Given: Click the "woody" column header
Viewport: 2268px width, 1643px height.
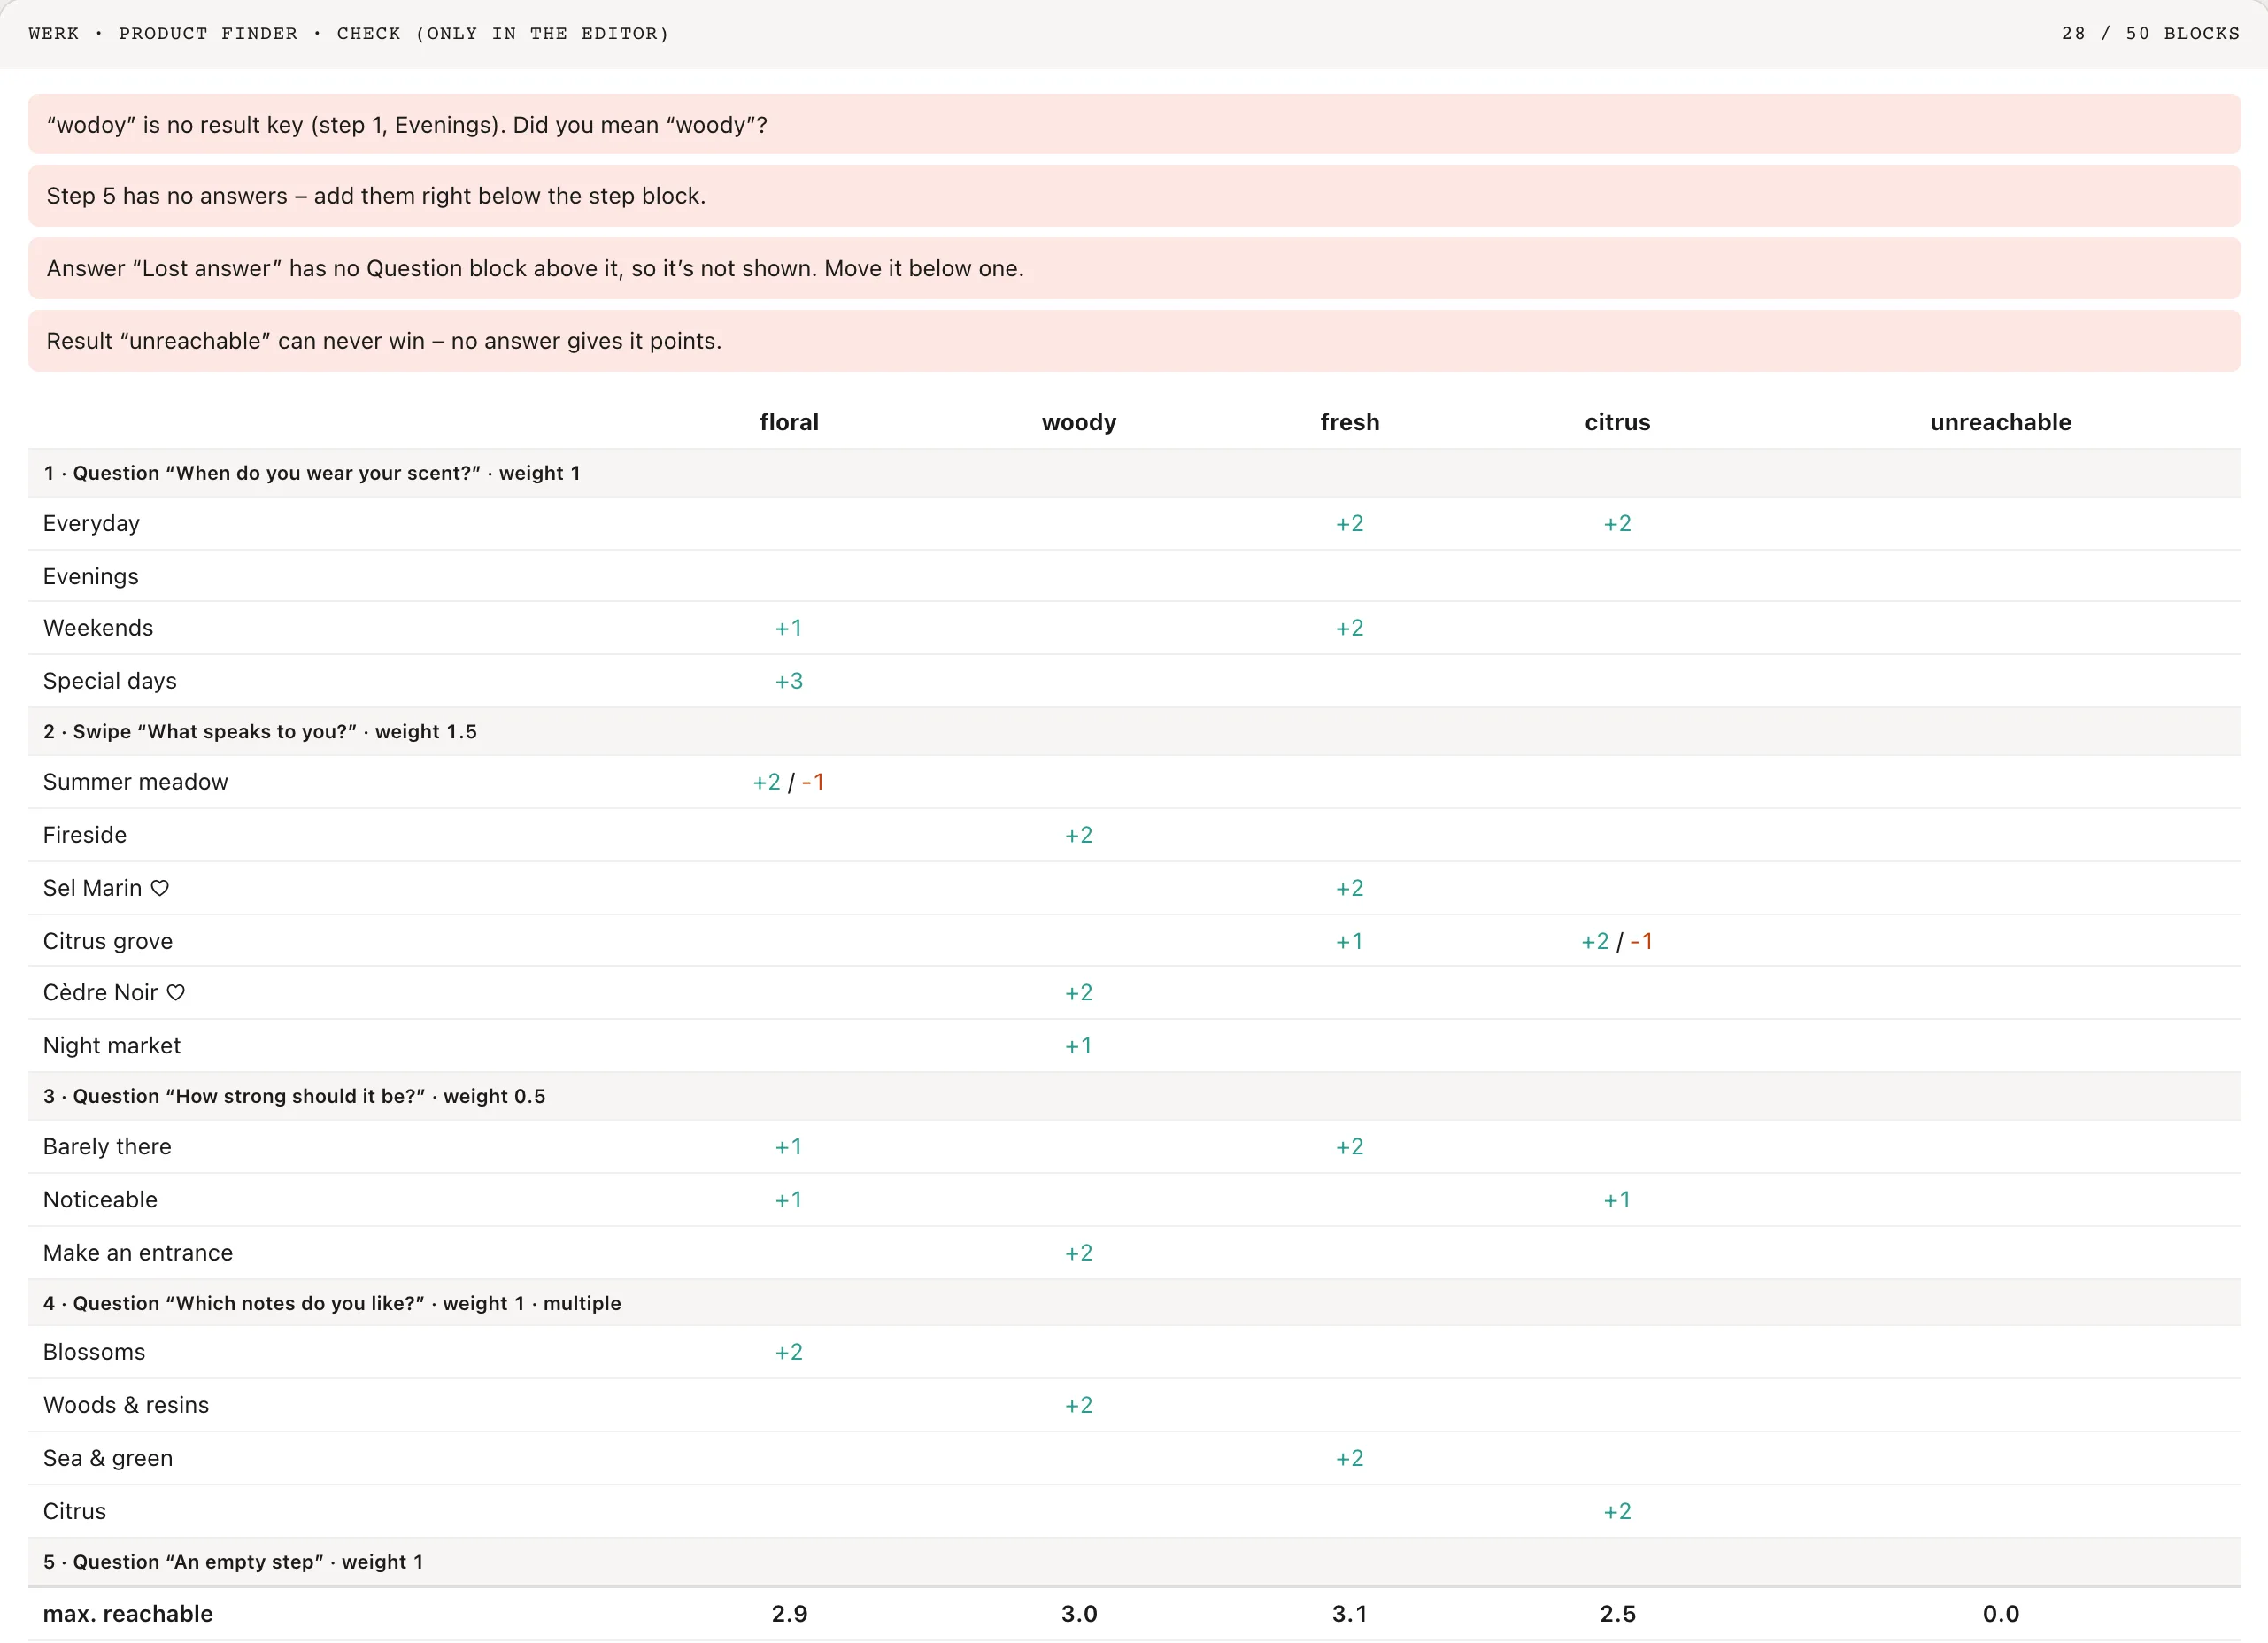Looking at the screenshot, I should click(x=1079, y=422).
